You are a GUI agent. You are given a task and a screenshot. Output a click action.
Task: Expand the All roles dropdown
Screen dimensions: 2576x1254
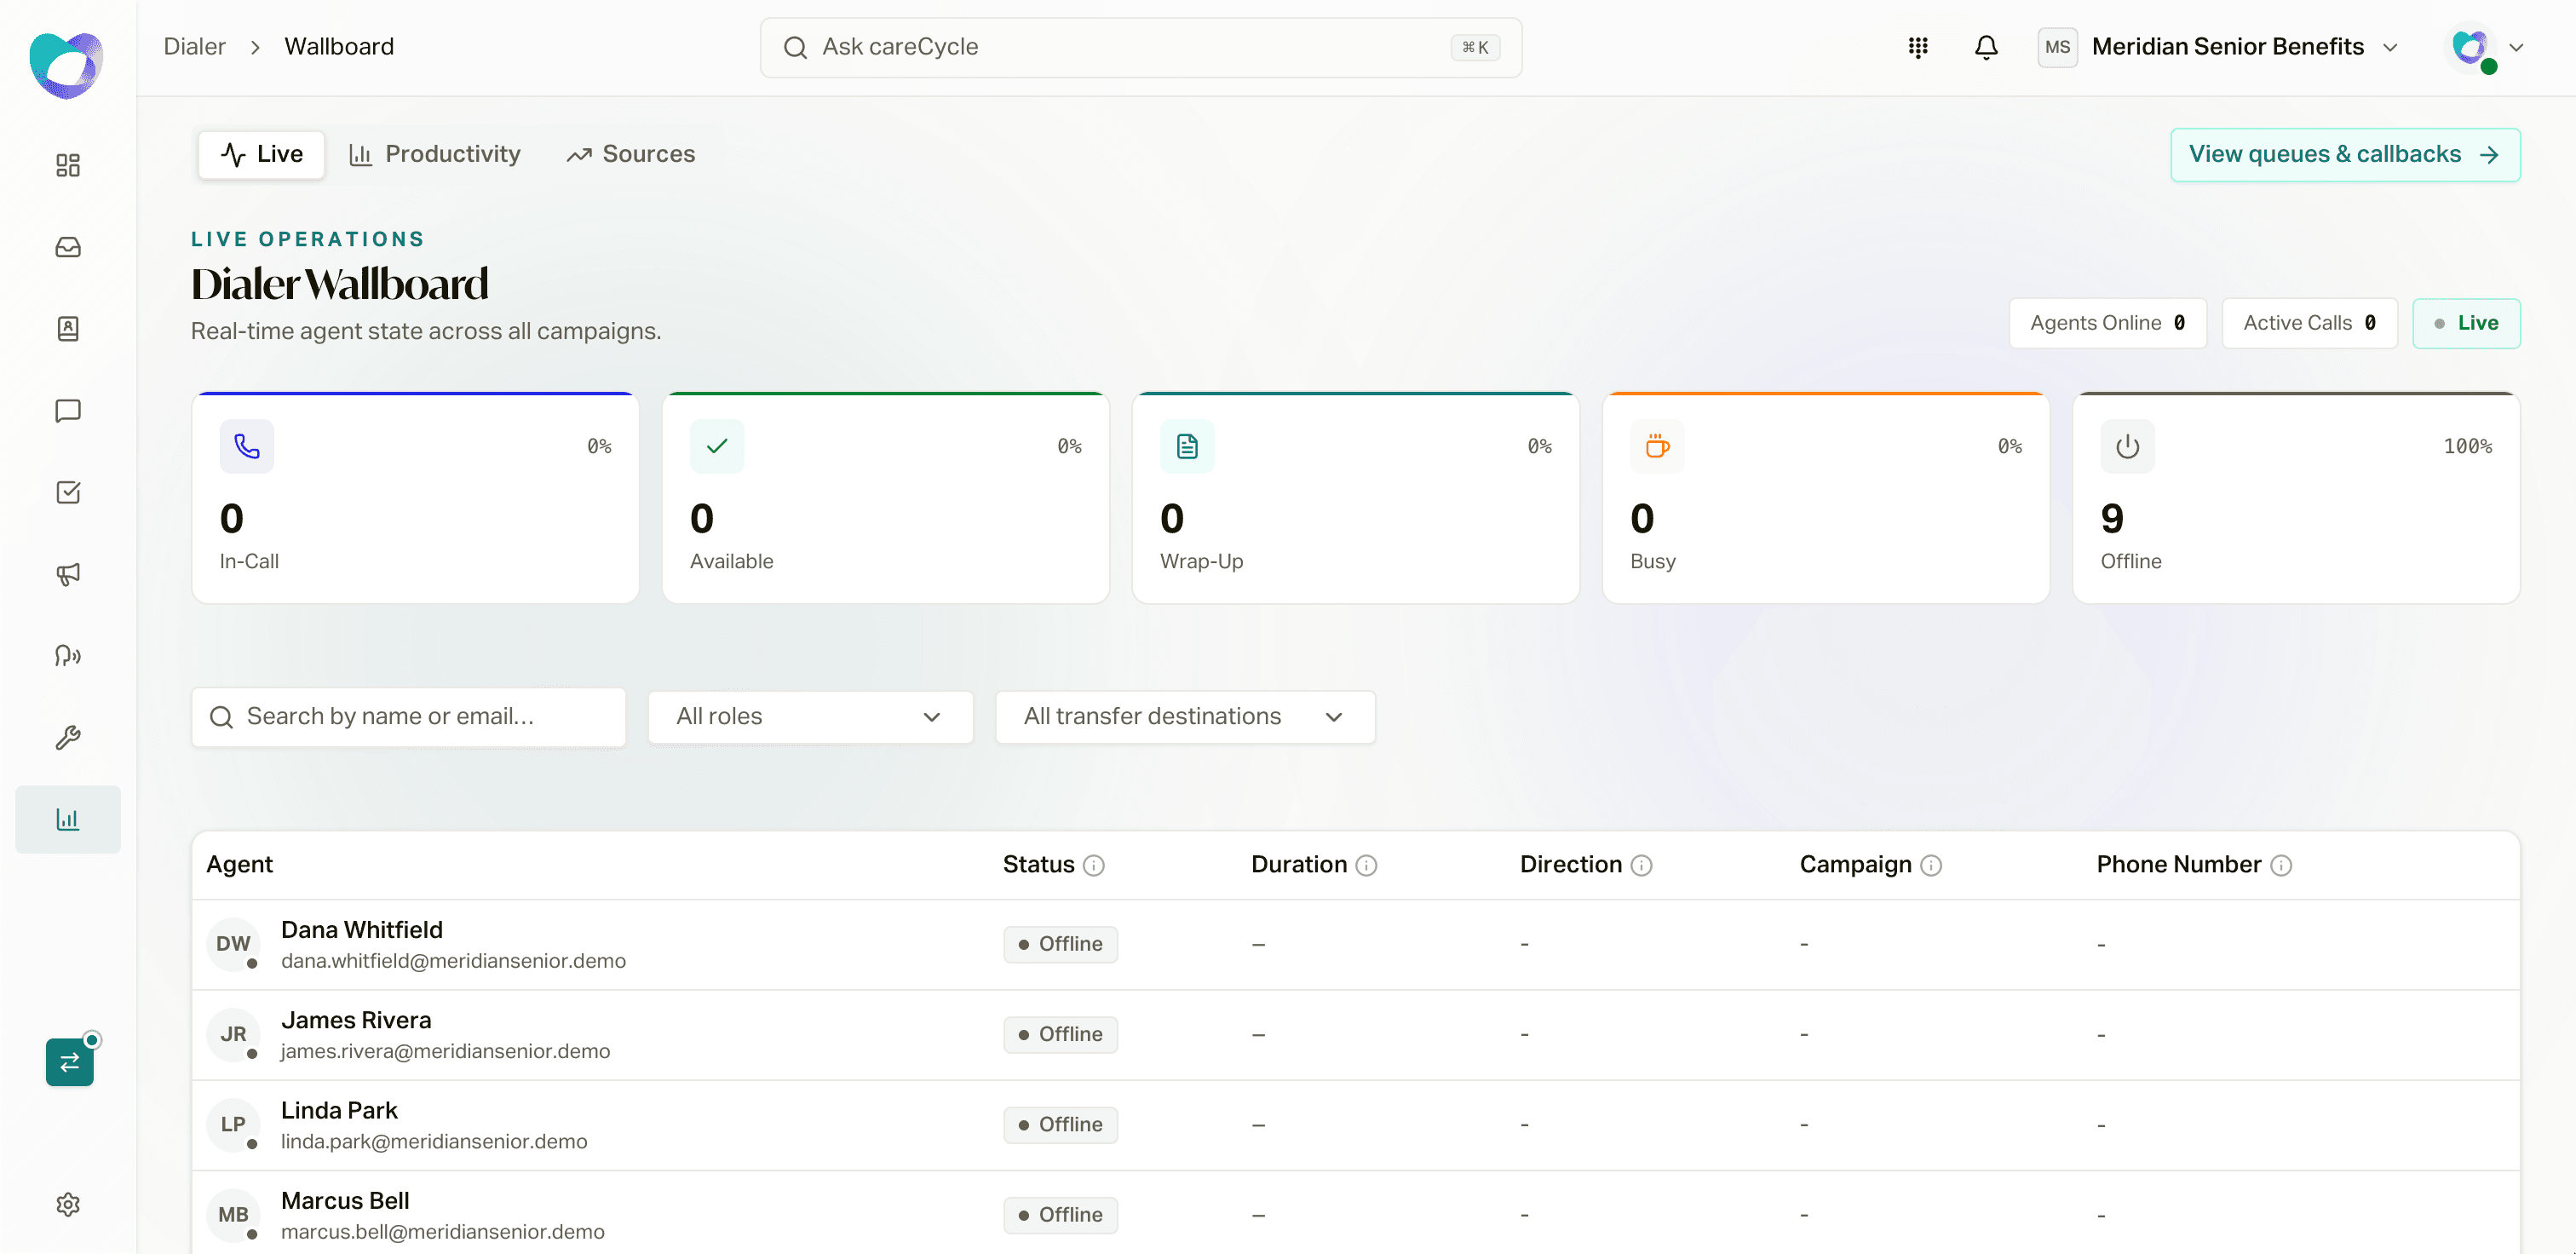(810, 717)
